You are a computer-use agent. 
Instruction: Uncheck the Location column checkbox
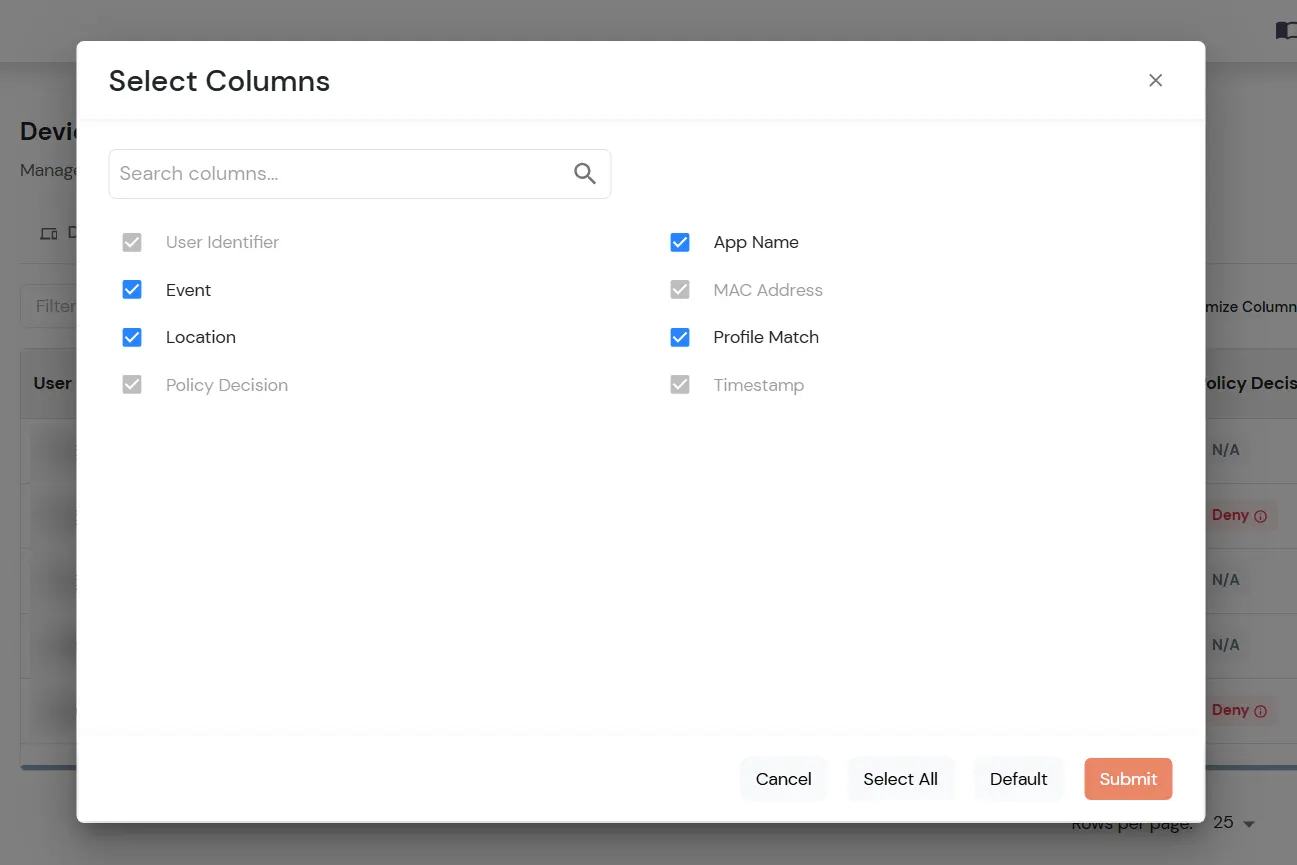pos(132,337)
